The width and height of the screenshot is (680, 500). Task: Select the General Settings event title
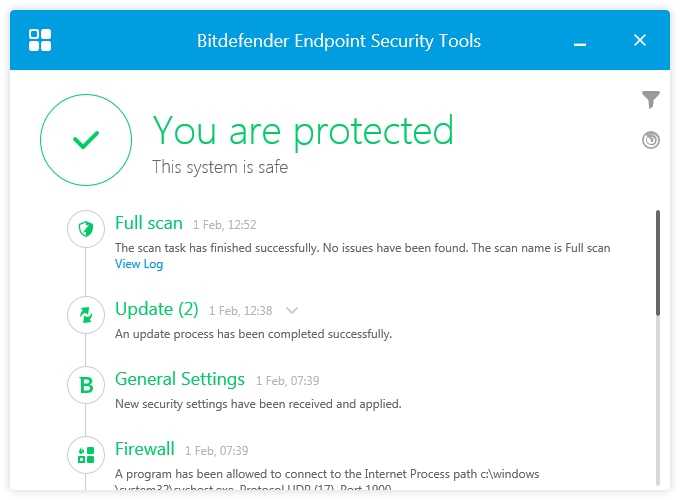pyautogui.click(x=180, y=379)
